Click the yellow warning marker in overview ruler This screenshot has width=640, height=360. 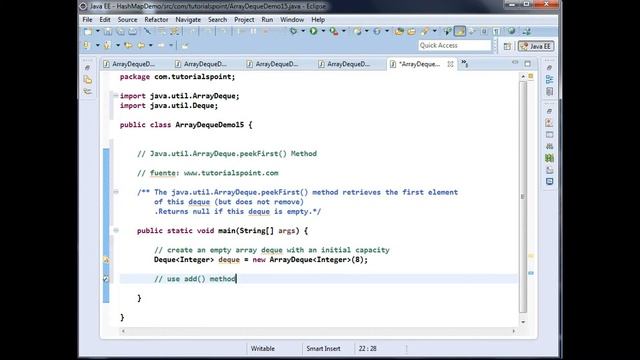pyautogui.click(x=531, y=256)
